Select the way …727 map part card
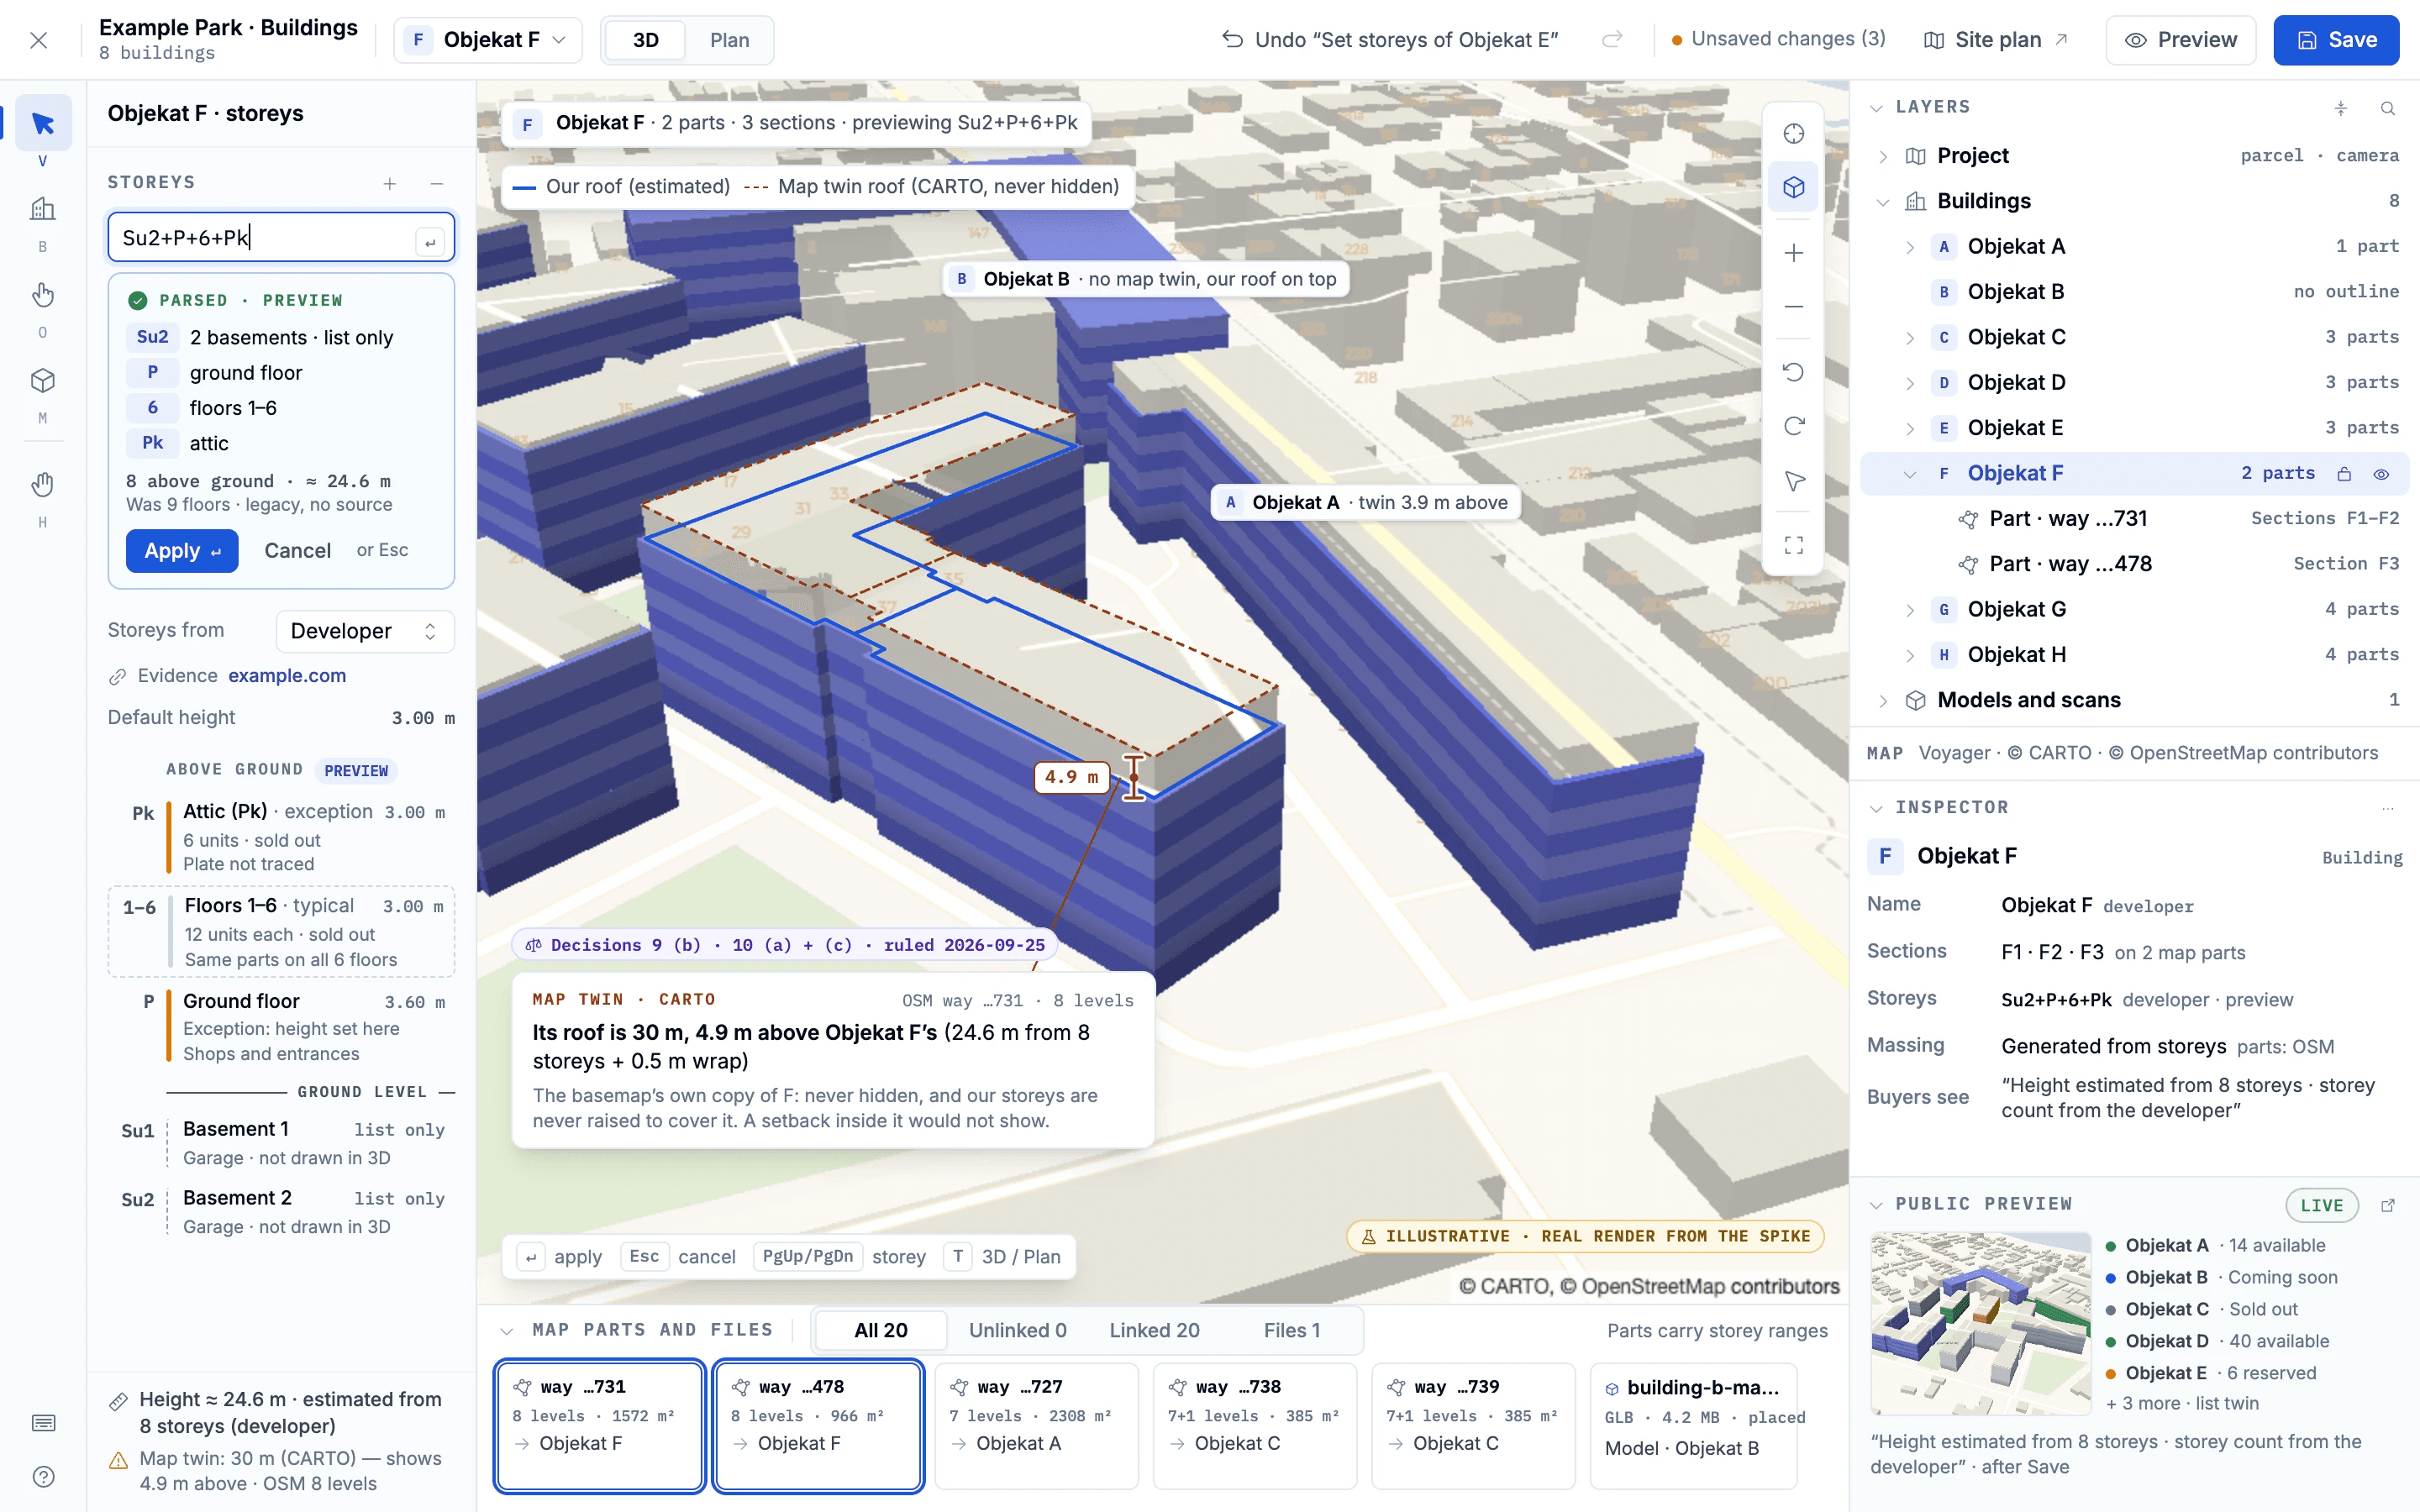This screenshot has height=1512, width=2420. (1036, 1426)
